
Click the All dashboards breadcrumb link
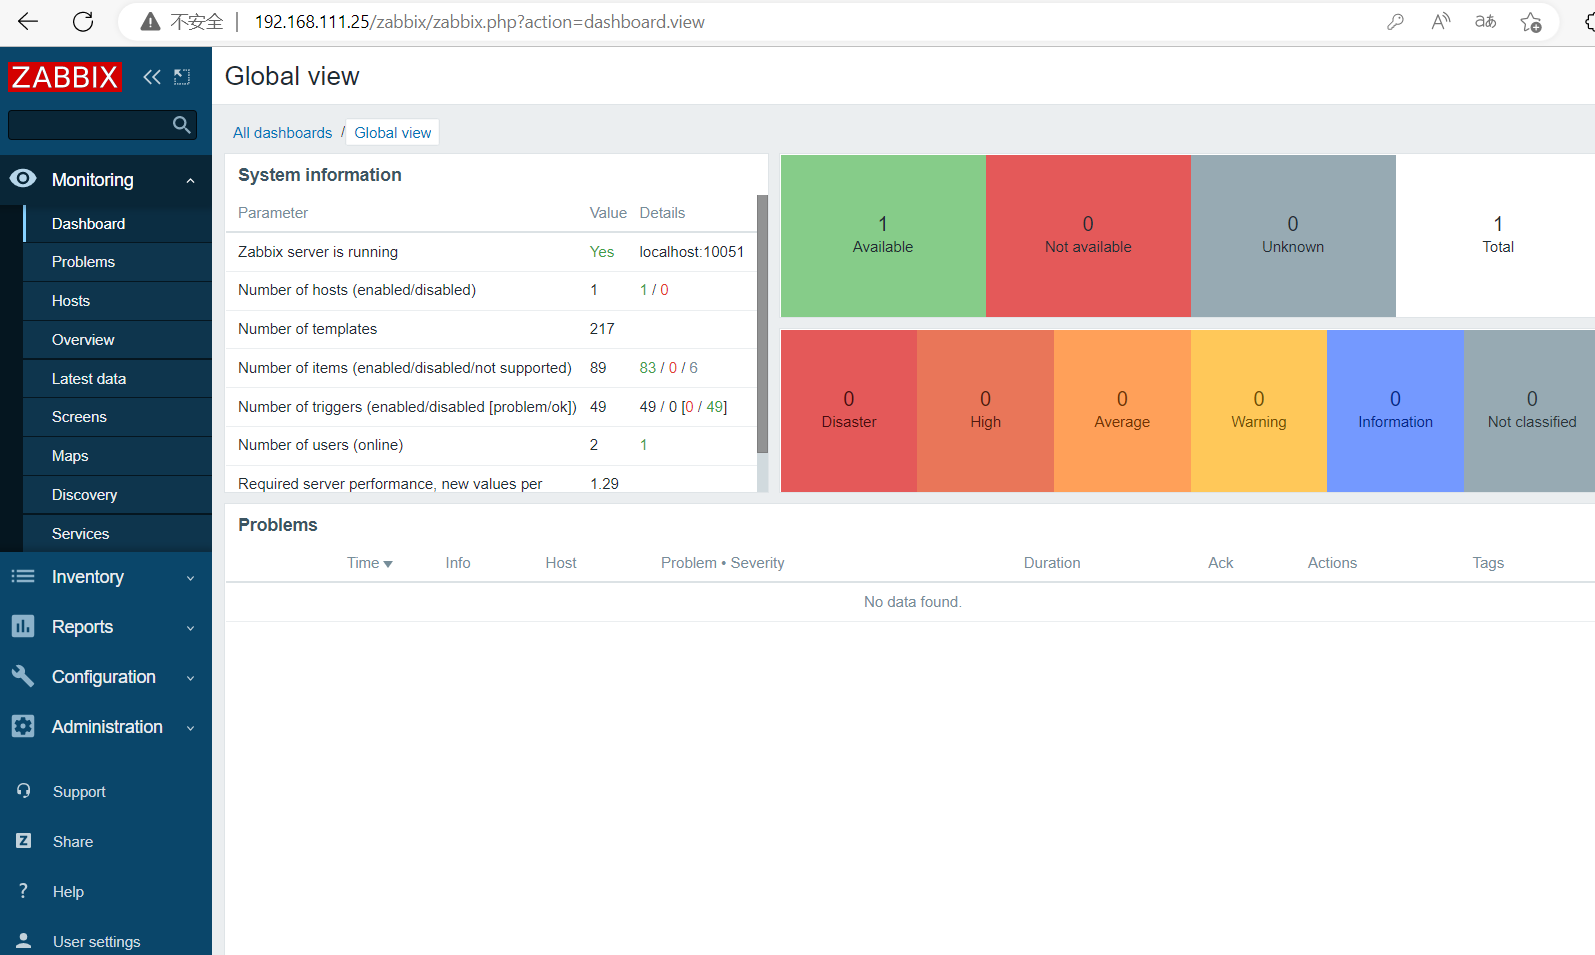point(282,133)
